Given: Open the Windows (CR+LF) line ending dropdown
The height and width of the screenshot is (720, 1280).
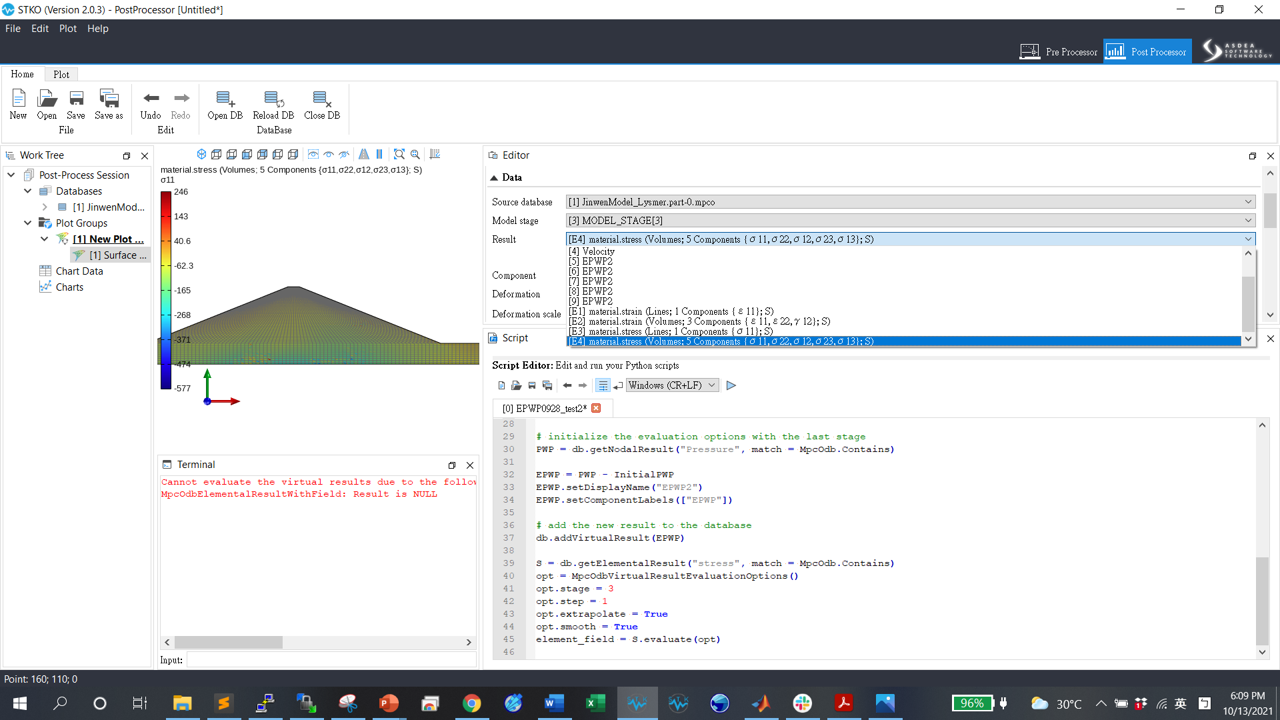Looking at the screenshot, I should pos(672,385).
